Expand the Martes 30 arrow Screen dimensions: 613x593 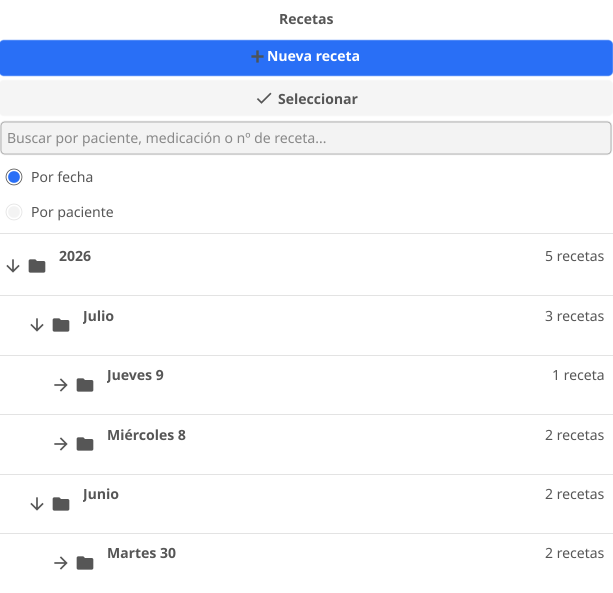coord(61,563)
